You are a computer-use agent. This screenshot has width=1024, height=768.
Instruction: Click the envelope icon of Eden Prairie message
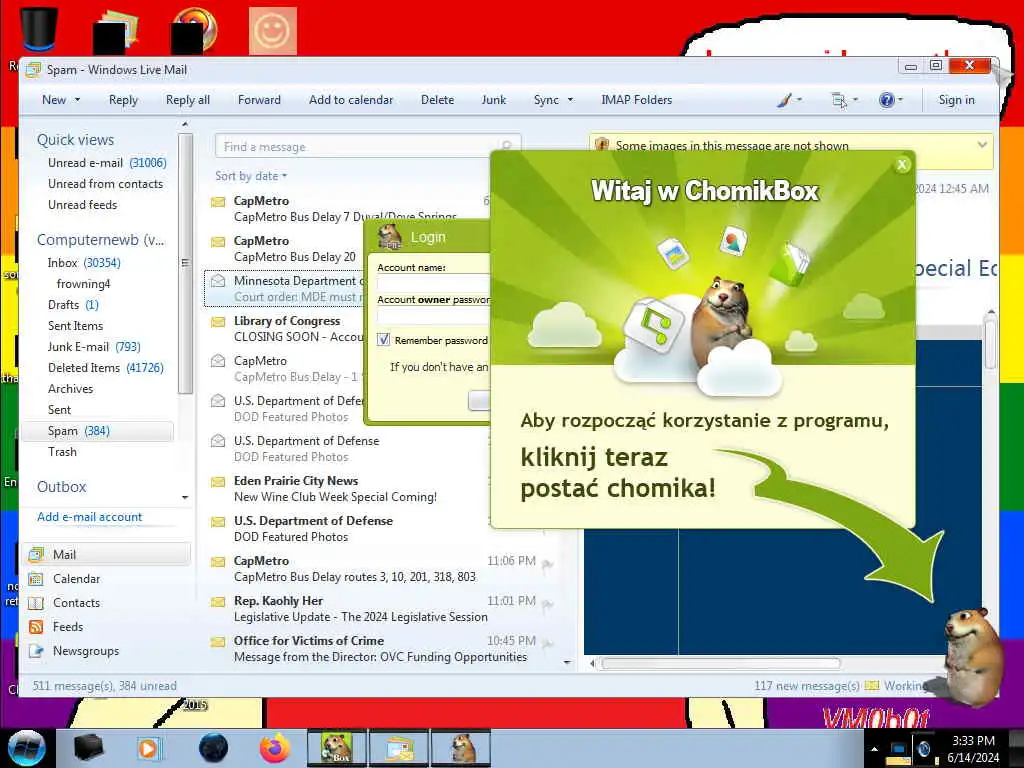tap(218, 482)
